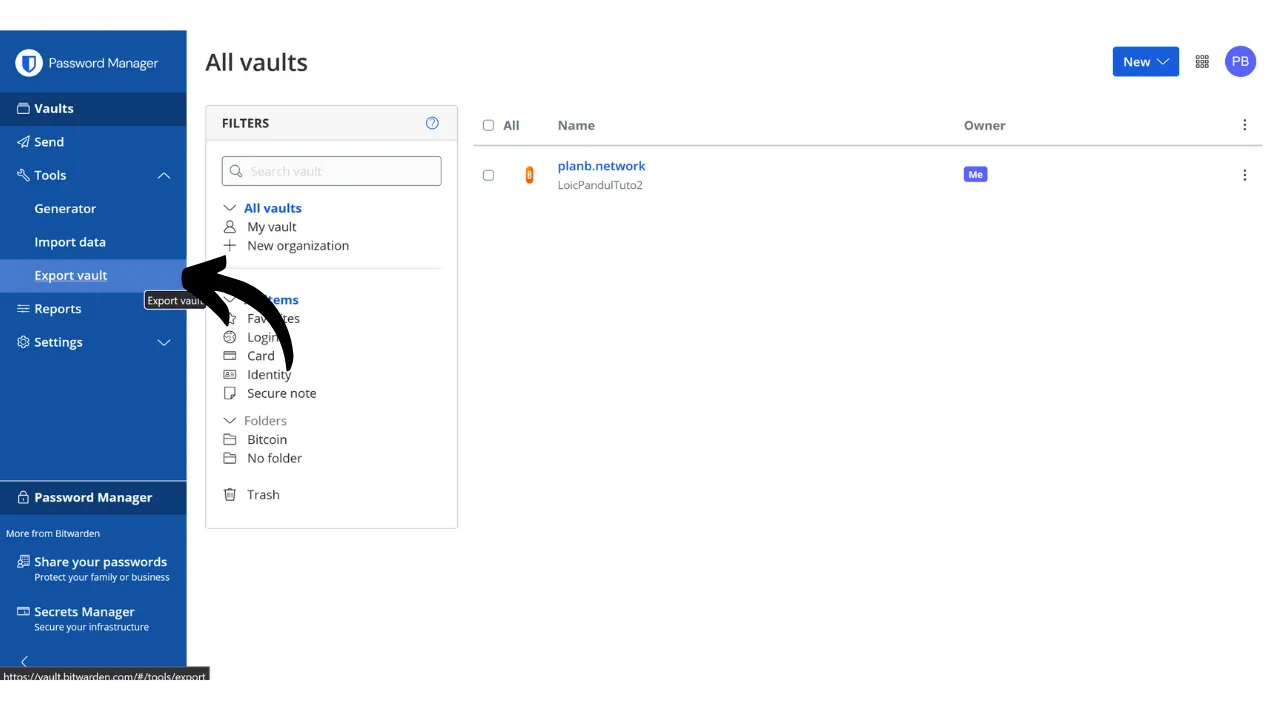1280x711 pixels.
Task: Select Import data in the sidebar
Action: click(x=70, y=241)
